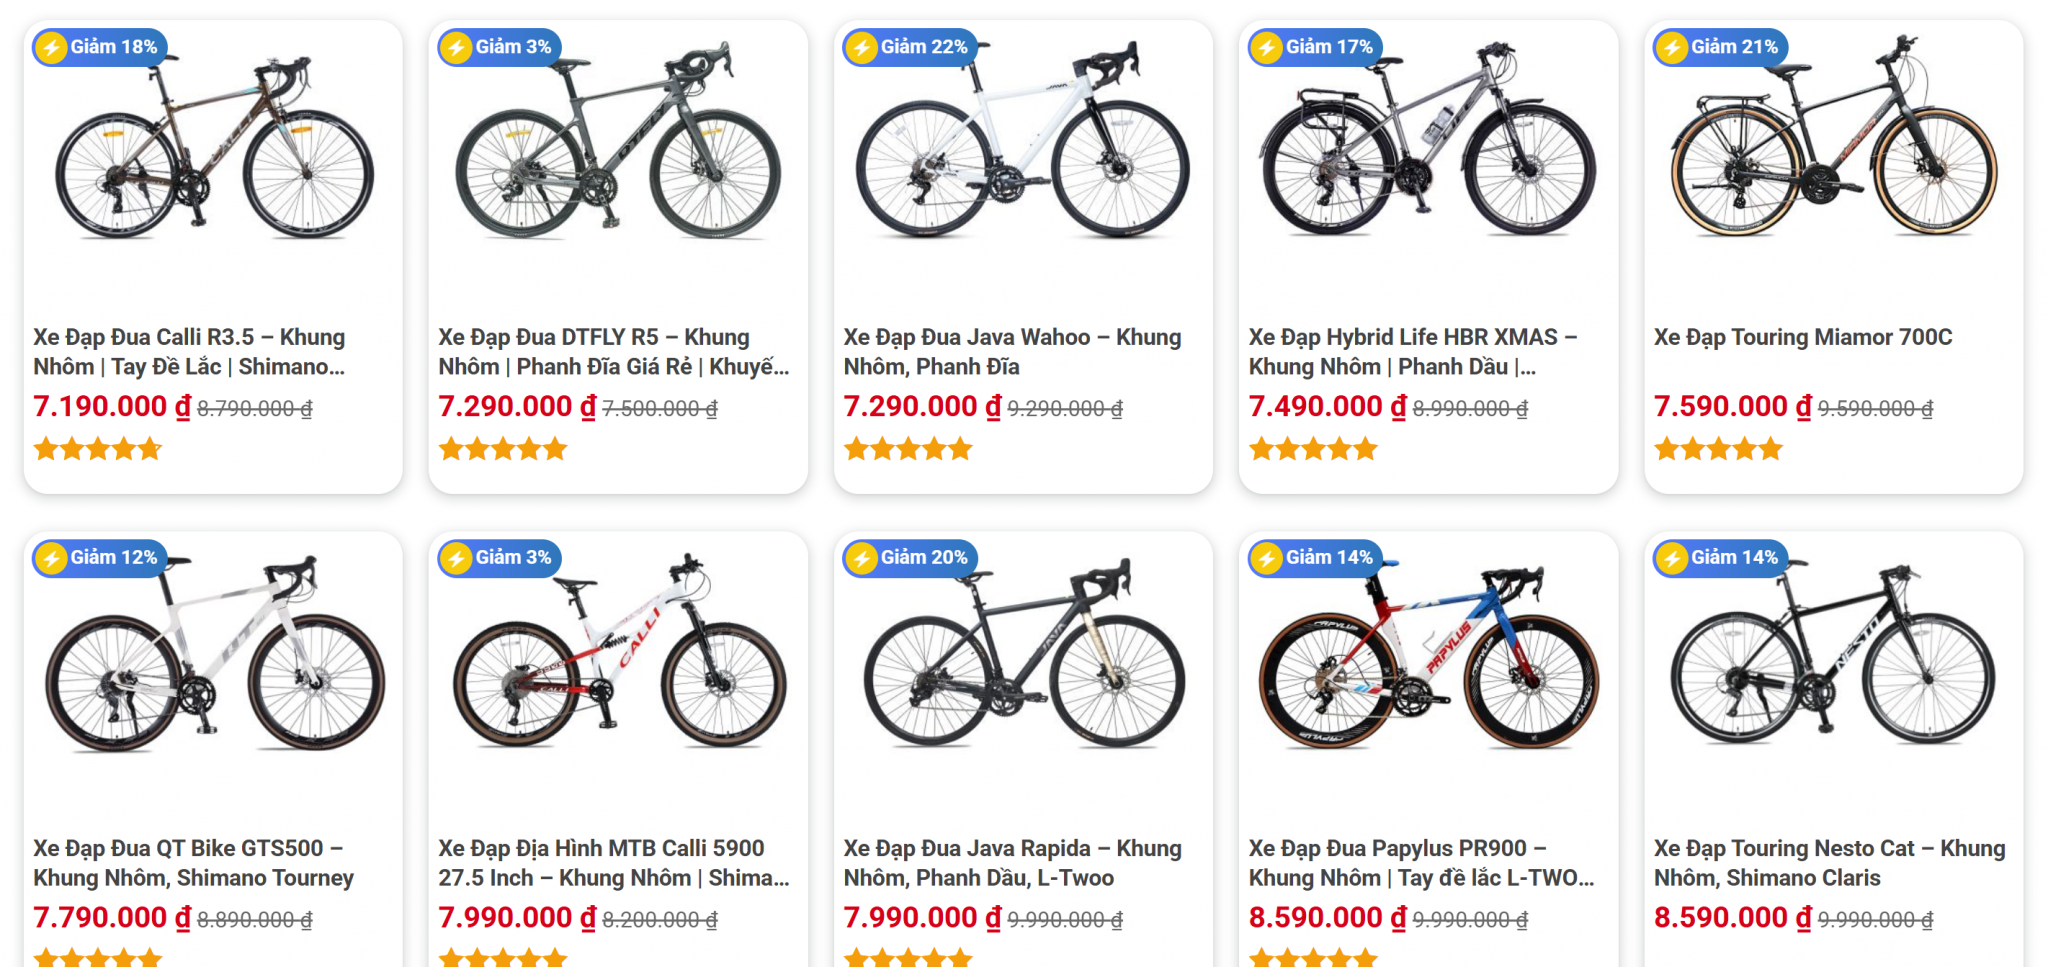Open Xe Đạp Đua Java Wahoo link
The height and width of the screenshot is (967, 2048).
click(1012, 352)
